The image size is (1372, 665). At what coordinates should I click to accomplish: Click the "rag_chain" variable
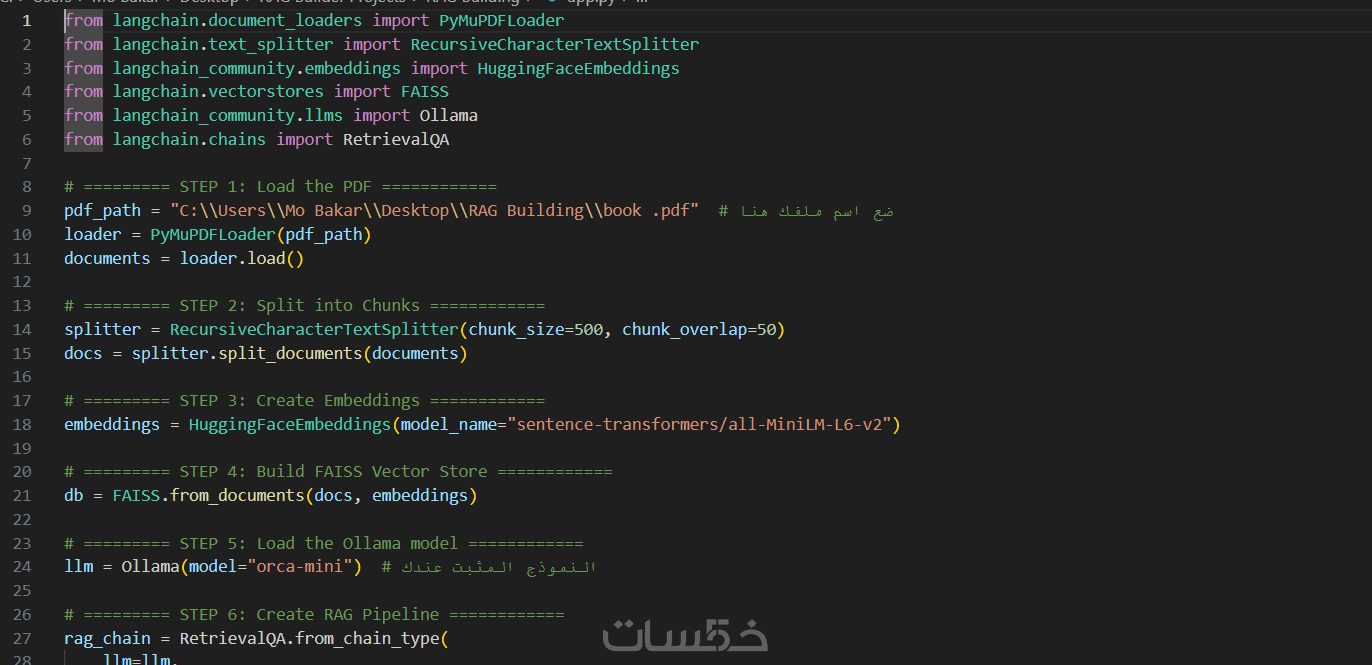[x=107, y=638]
